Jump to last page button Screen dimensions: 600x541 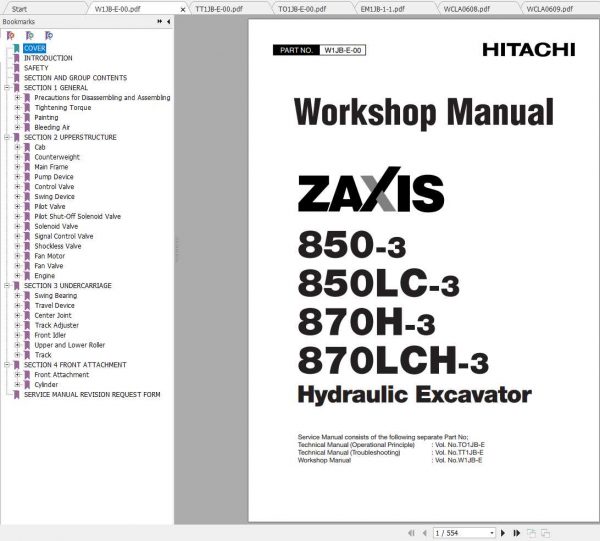coord(516,533)
